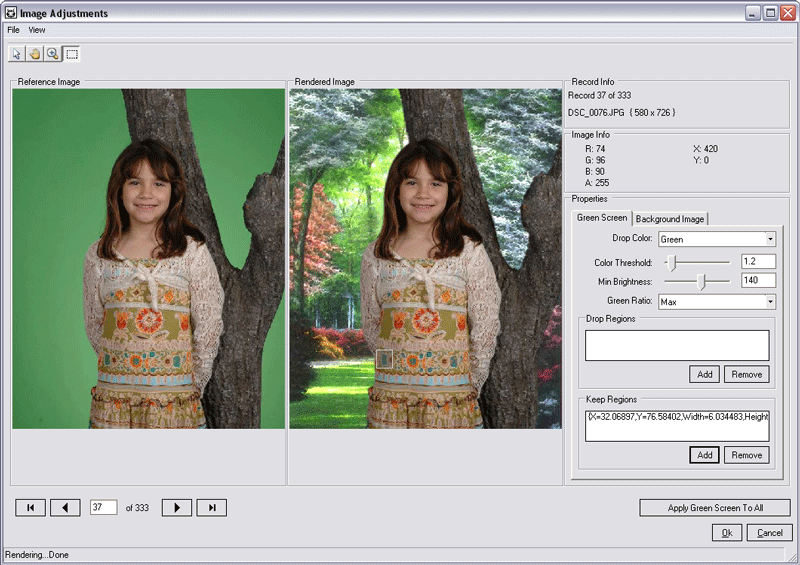Click Apply Green Screen To All
The image size is (800, 565).
click(715, 508)
